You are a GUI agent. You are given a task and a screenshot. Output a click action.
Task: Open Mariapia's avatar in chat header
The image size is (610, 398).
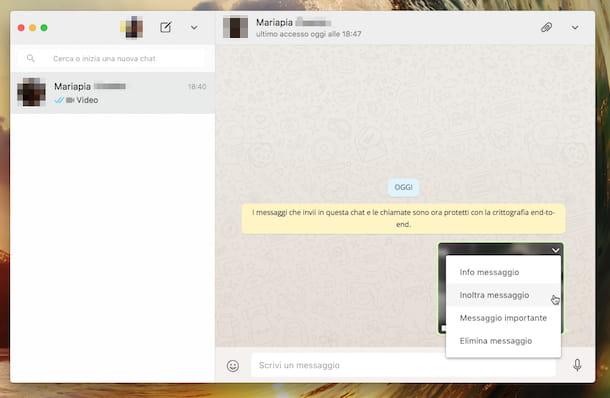[235, 27]
